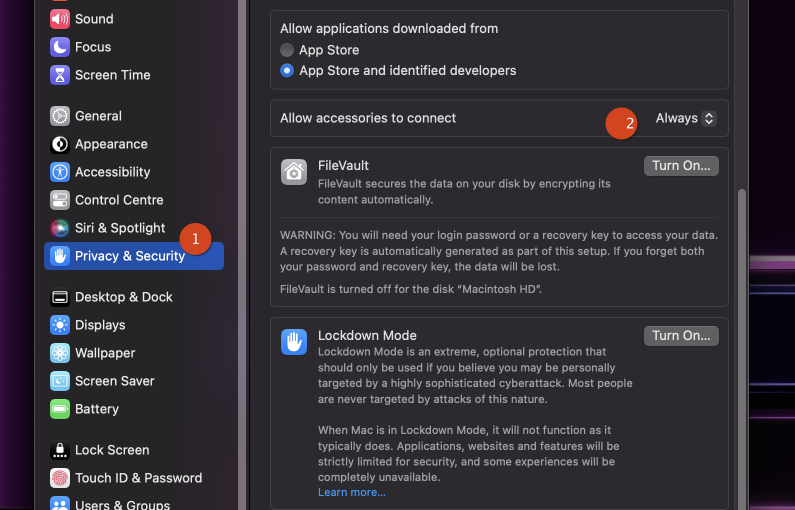Click the Lock Screen icon

[60, 450]
